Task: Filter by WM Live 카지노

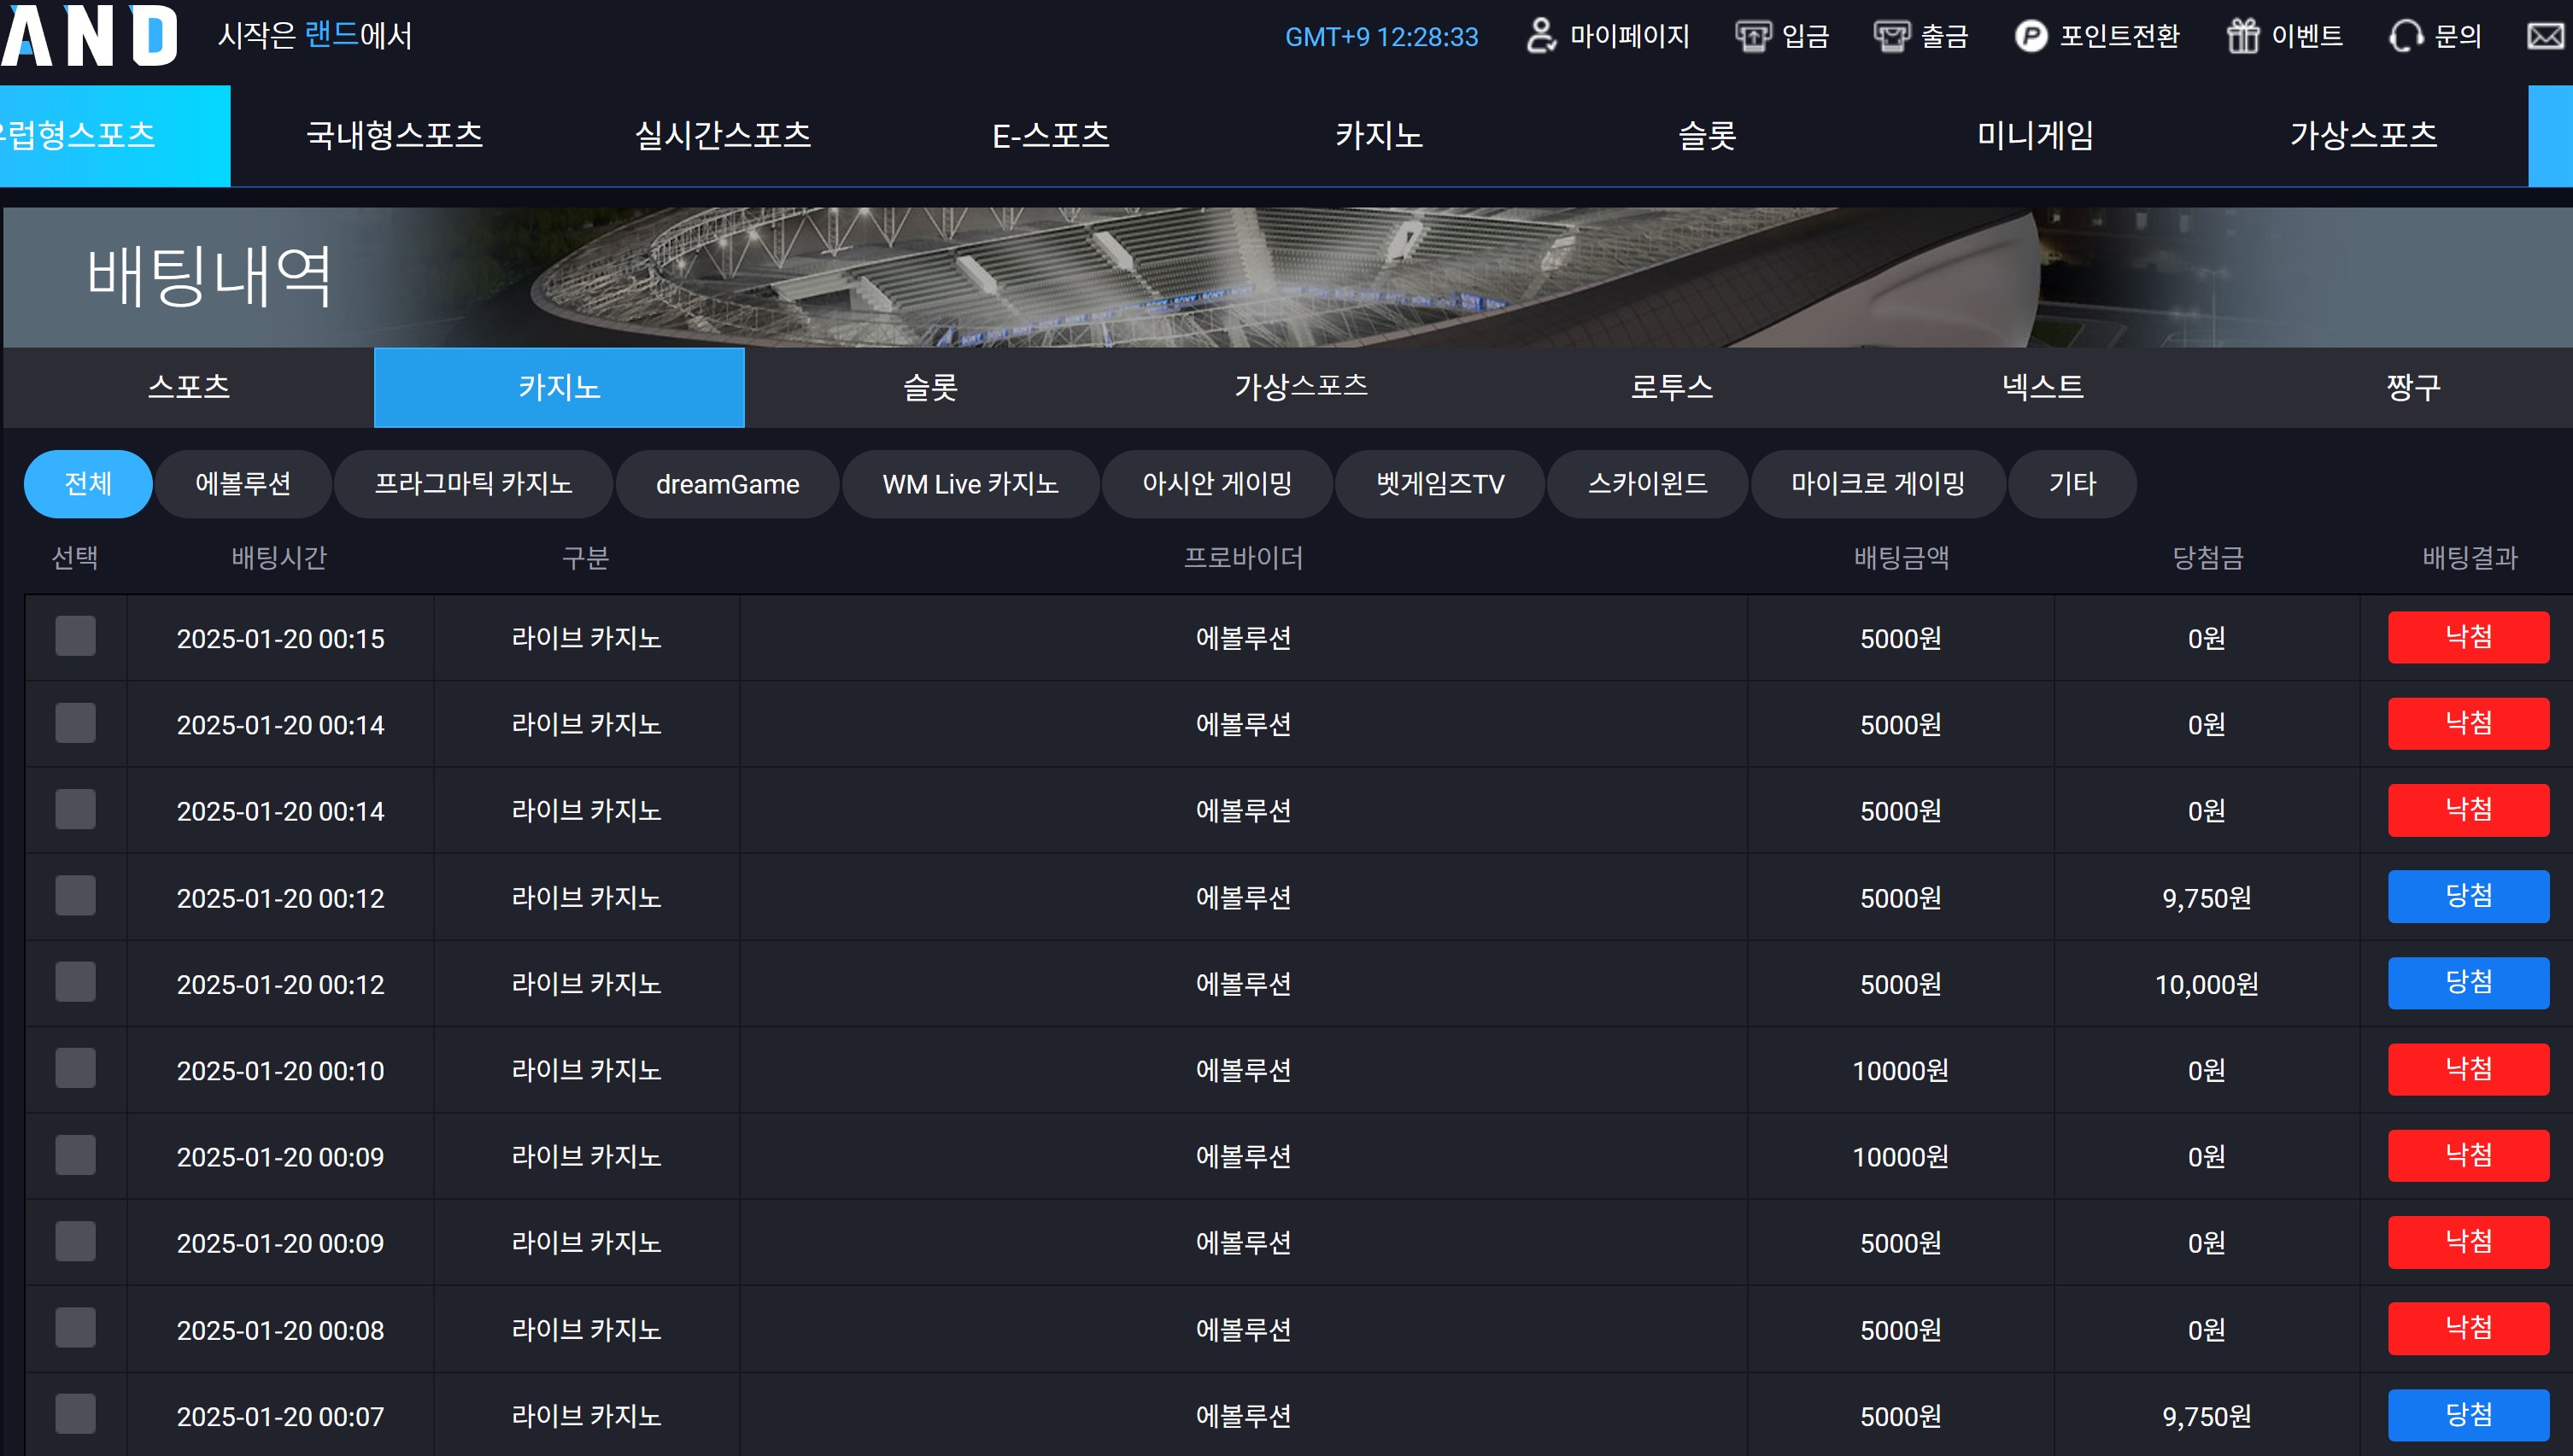Action: tap(970, 484)
